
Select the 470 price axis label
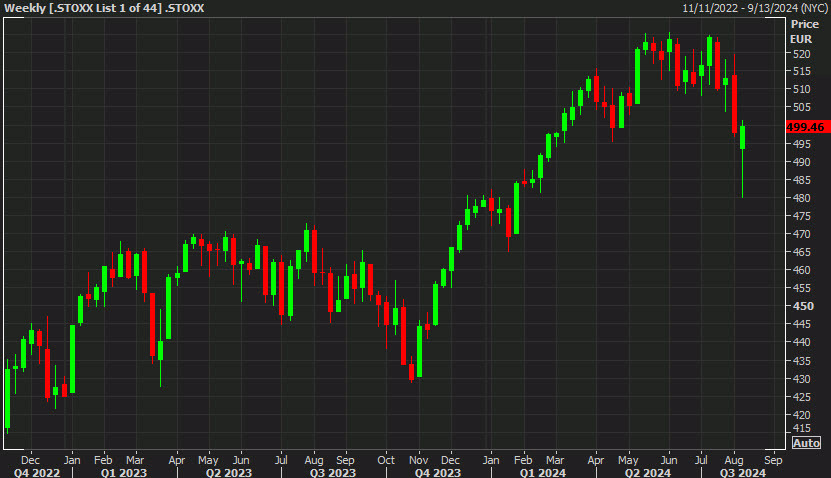pyautogui.click(x=801, y=234)
